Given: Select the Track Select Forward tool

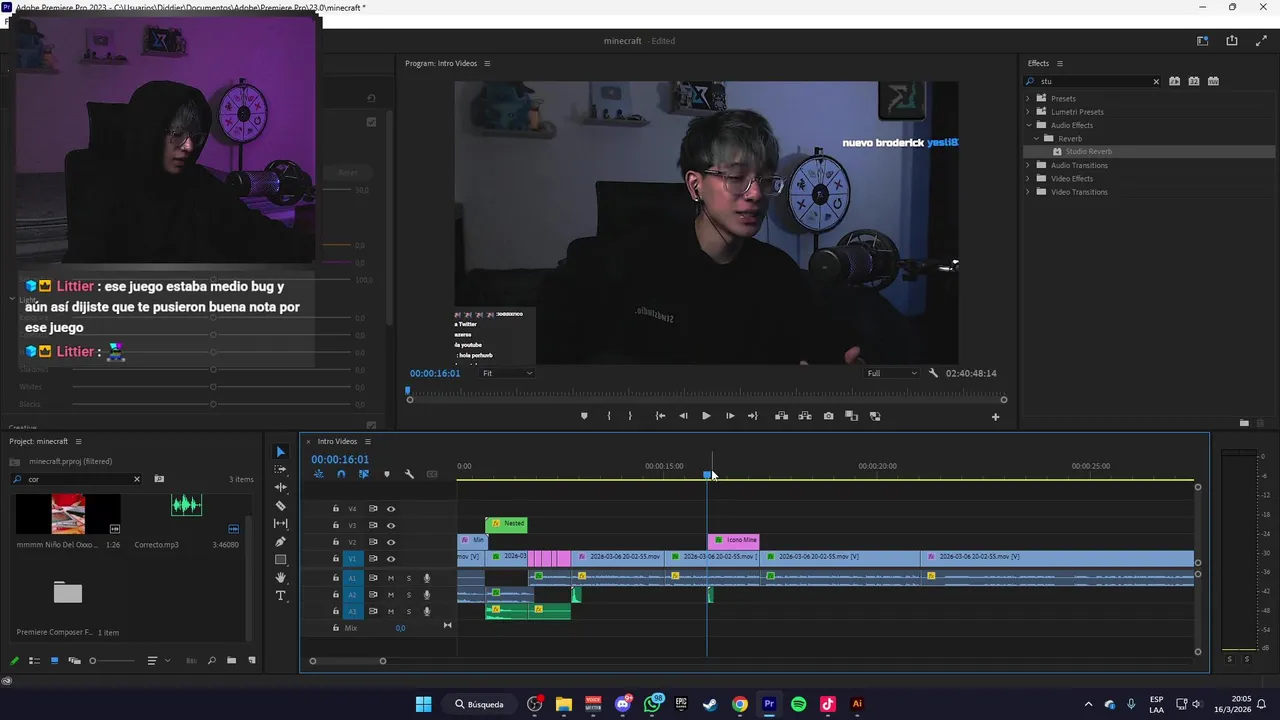Looking at the screenshot, I should pyautogui.click(x=280, y=469).
